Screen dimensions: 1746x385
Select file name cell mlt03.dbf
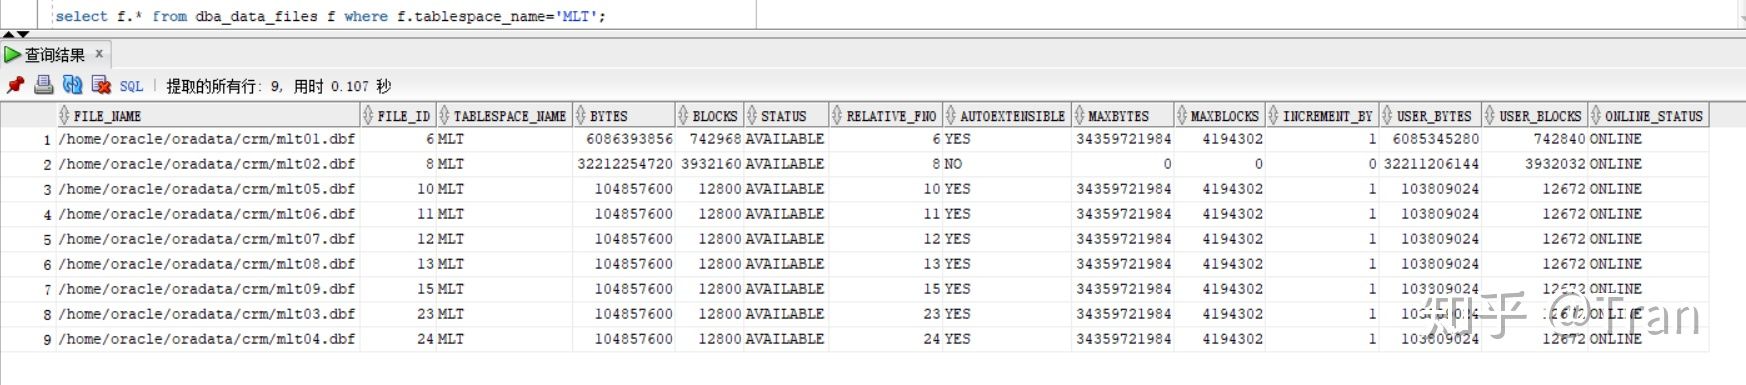click(x=207, y=314)
